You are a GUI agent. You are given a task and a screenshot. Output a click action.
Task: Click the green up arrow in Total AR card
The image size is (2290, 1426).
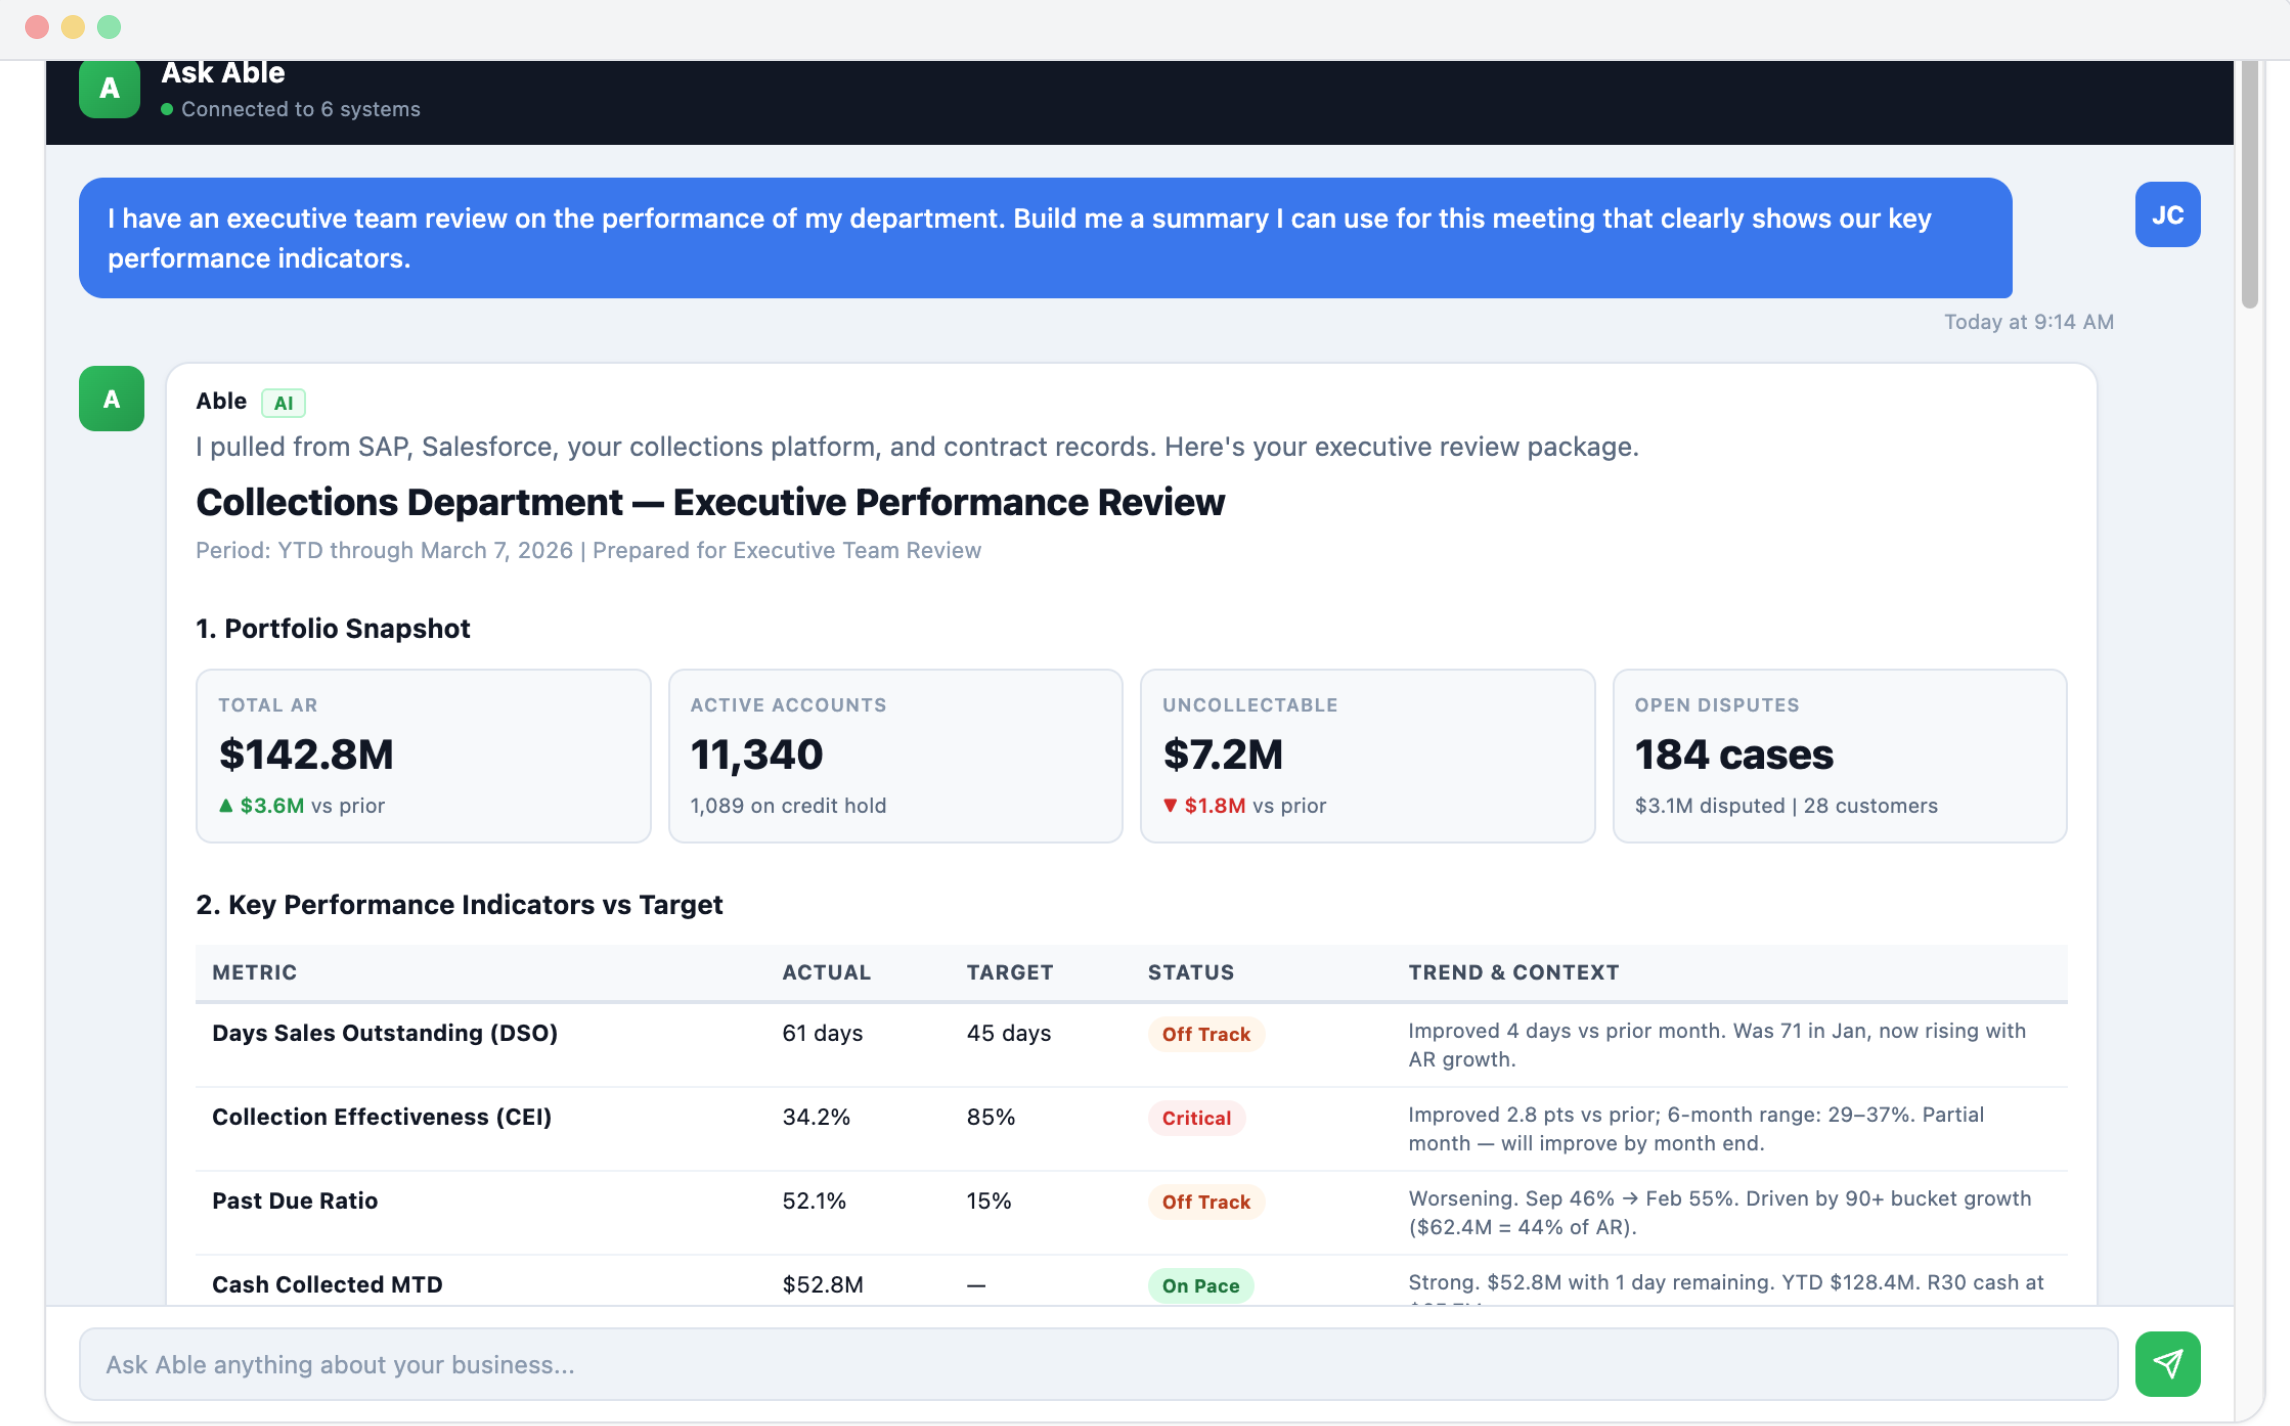point(226,805)
